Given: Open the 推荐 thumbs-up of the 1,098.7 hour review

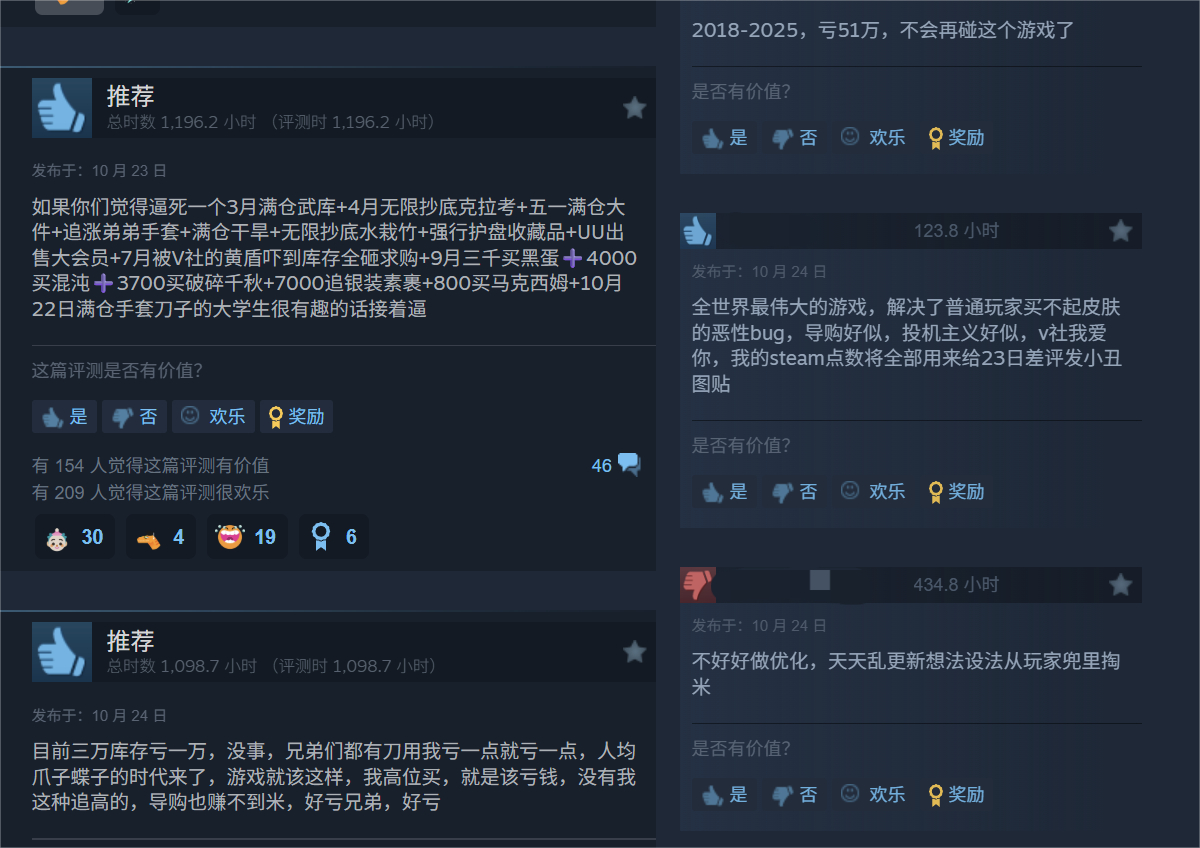Looking at the screenshot, I should click(x=62, y=652).
